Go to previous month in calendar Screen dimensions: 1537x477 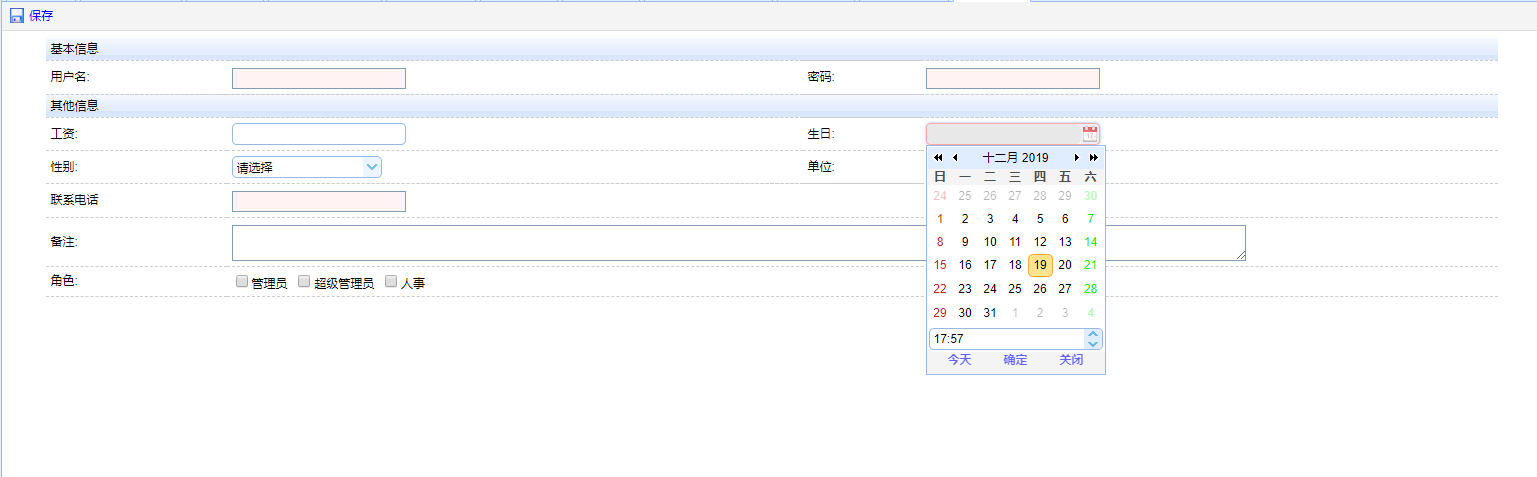click(955, 158)
